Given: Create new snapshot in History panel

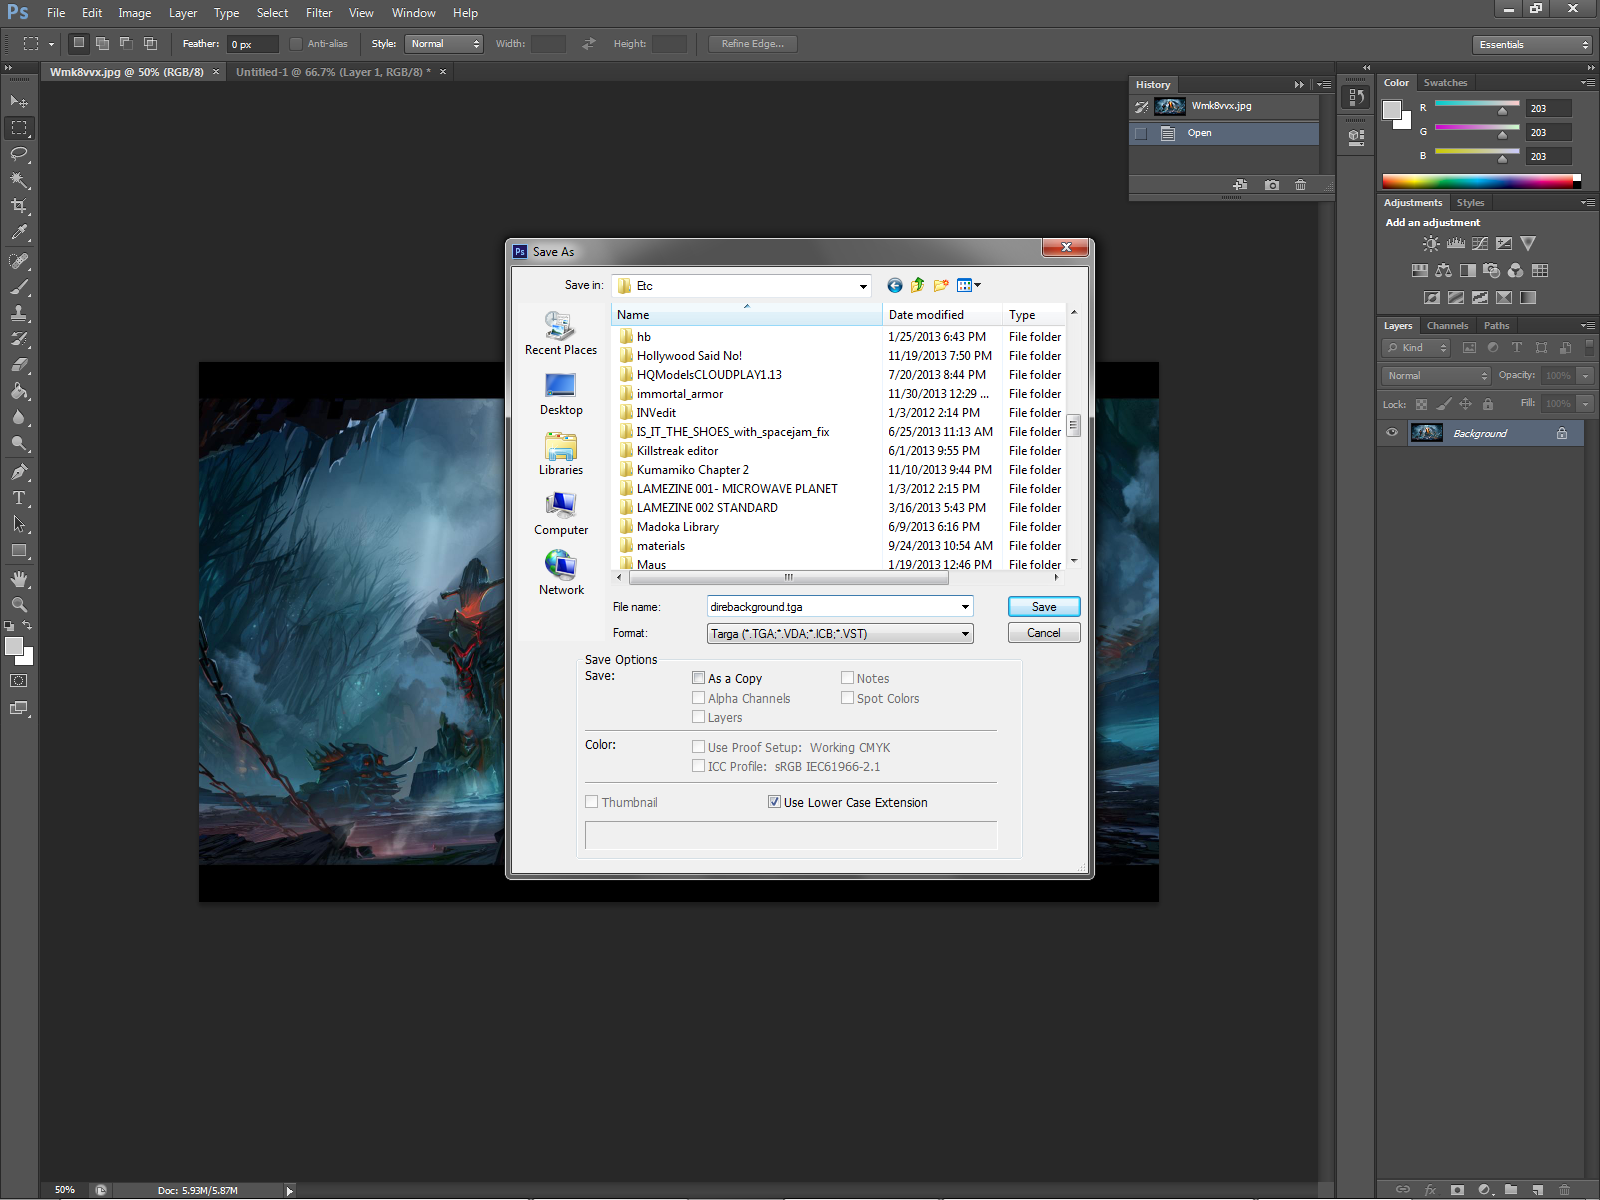Looking at the screenshot, I should (1272, 185).
